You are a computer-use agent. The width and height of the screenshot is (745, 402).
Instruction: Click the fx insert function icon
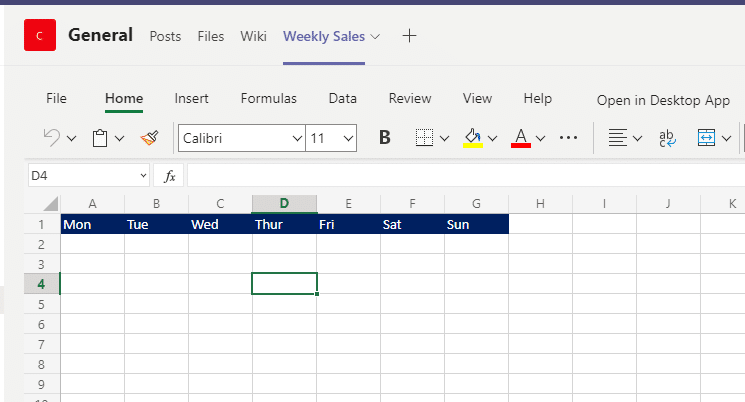click(x=170, y=176)
